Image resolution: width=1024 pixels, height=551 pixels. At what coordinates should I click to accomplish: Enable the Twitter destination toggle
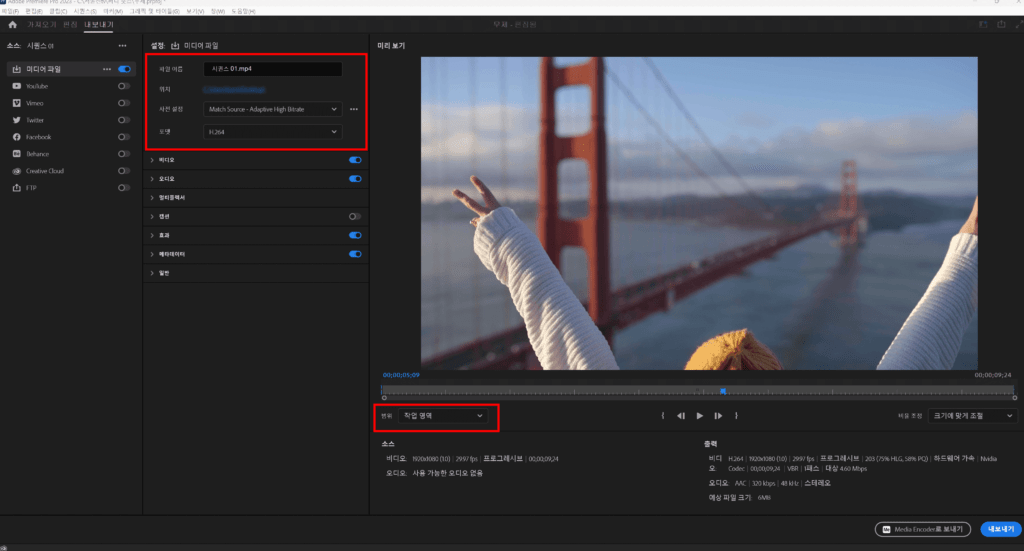tap(123, 120)
